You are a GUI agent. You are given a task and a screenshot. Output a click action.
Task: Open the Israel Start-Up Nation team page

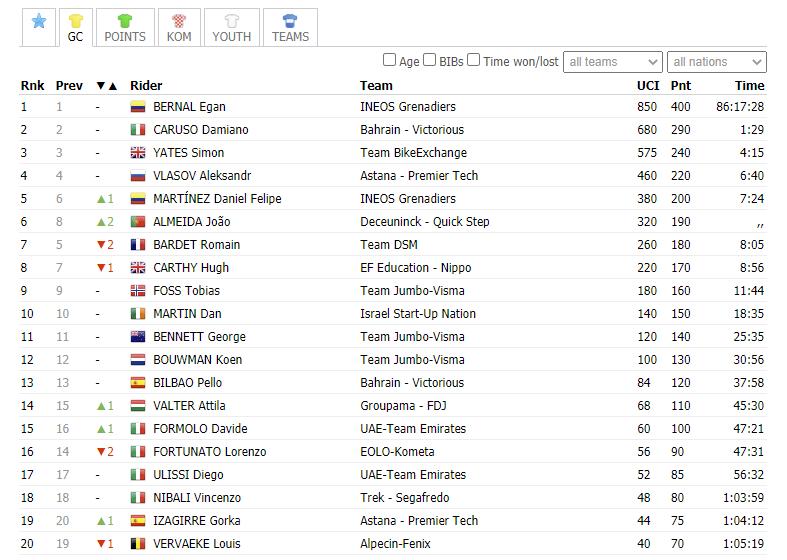point(418,314)
